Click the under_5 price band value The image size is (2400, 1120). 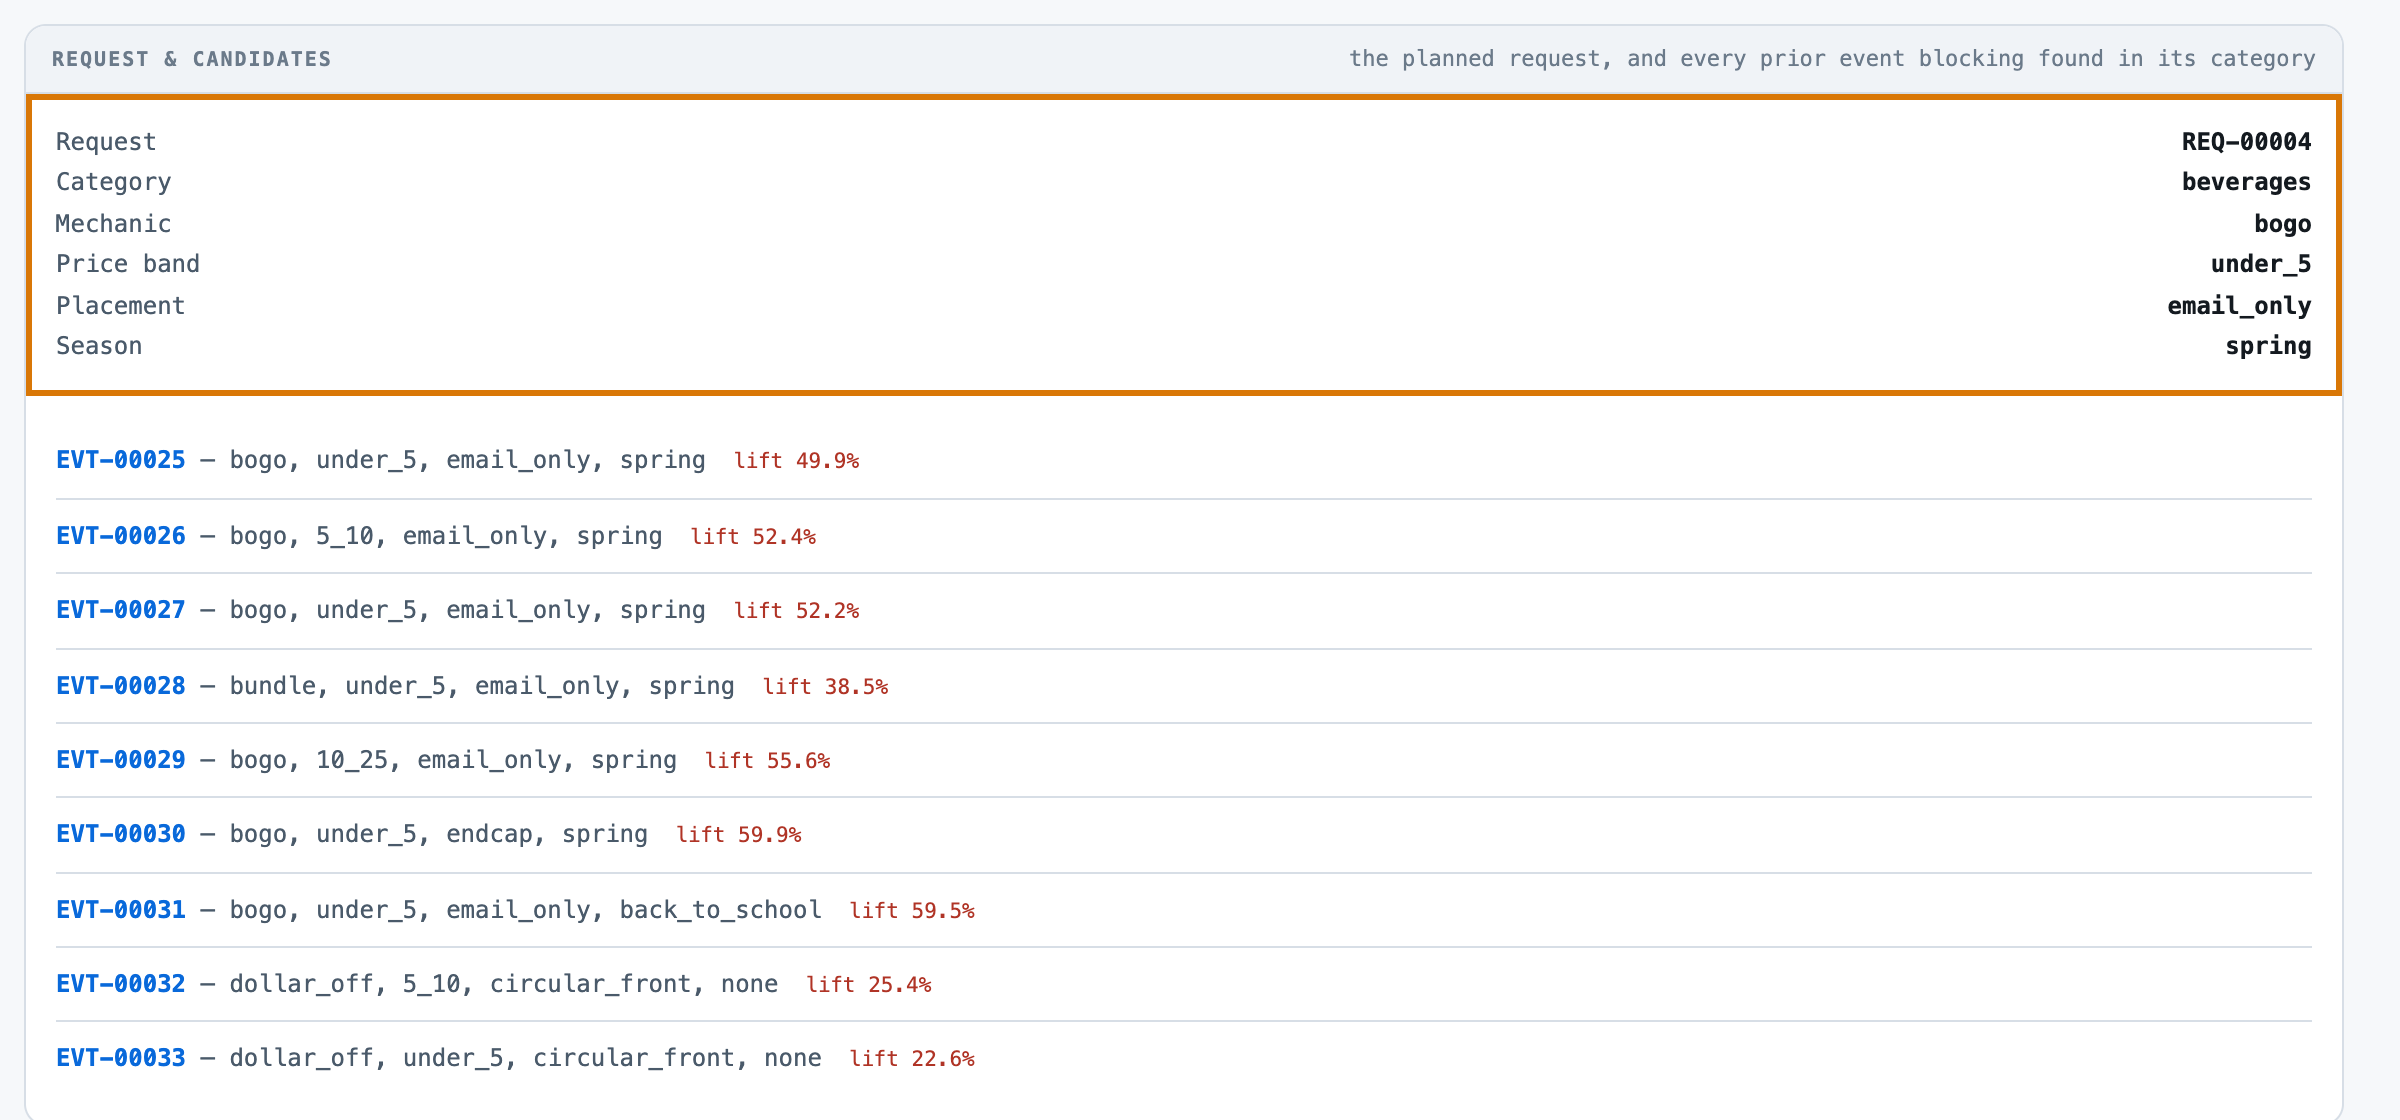pyautogui.click(x=2261, y=264)
